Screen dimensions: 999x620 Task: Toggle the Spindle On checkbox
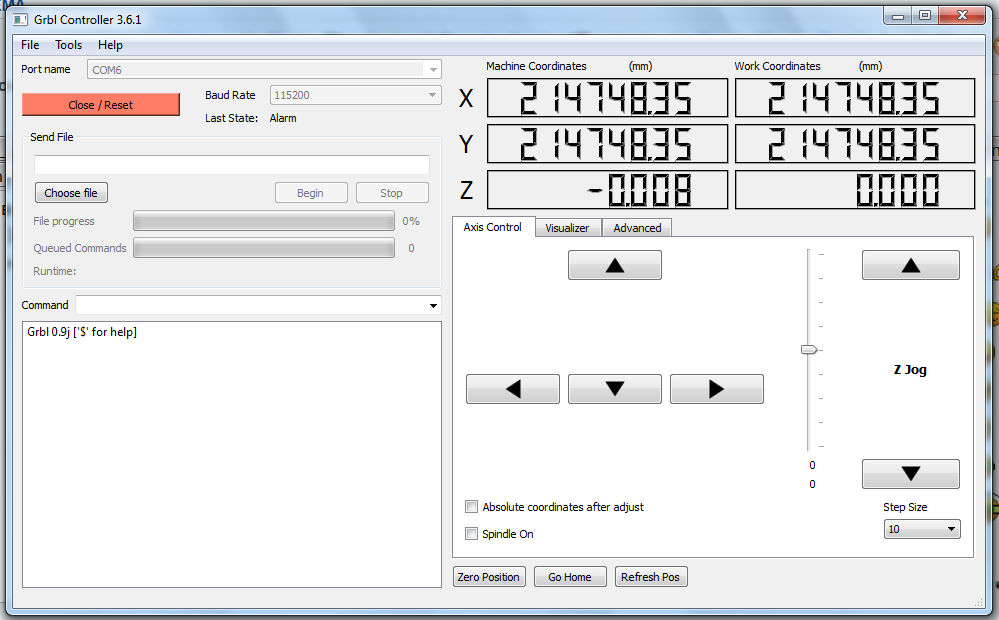pos(471,533)
